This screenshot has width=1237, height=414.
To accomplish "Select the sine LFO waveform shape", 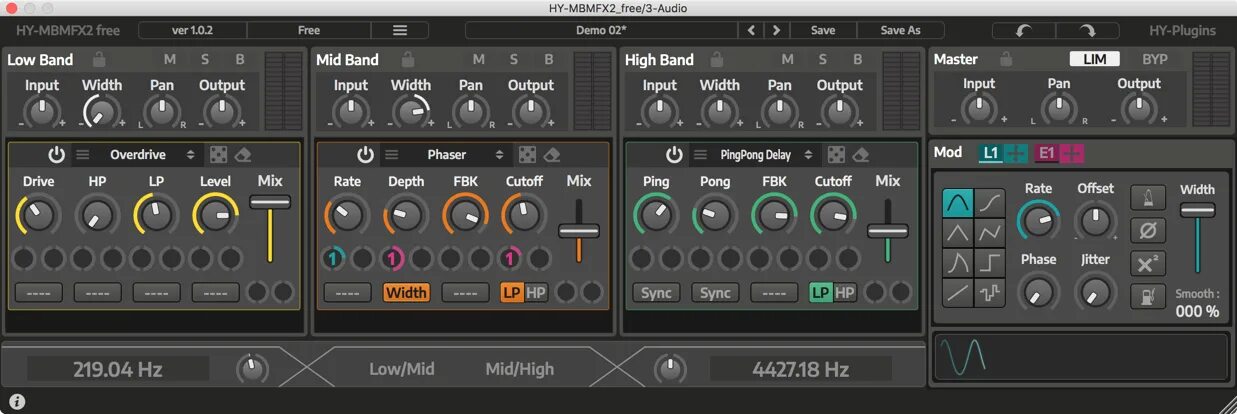I will (958, 203).
